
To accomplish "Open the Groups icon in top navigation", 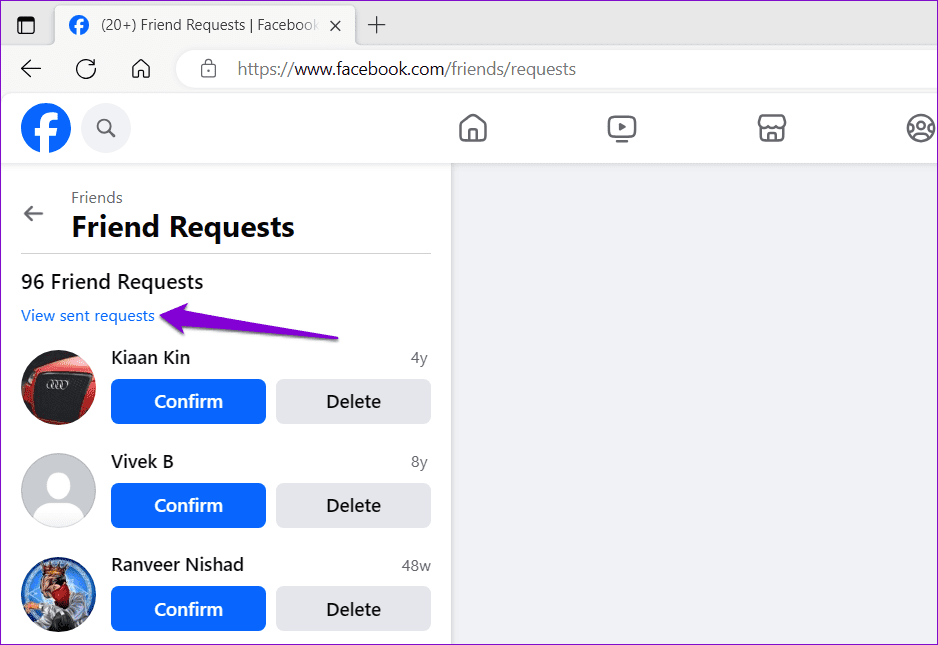I will click(920, 128).
